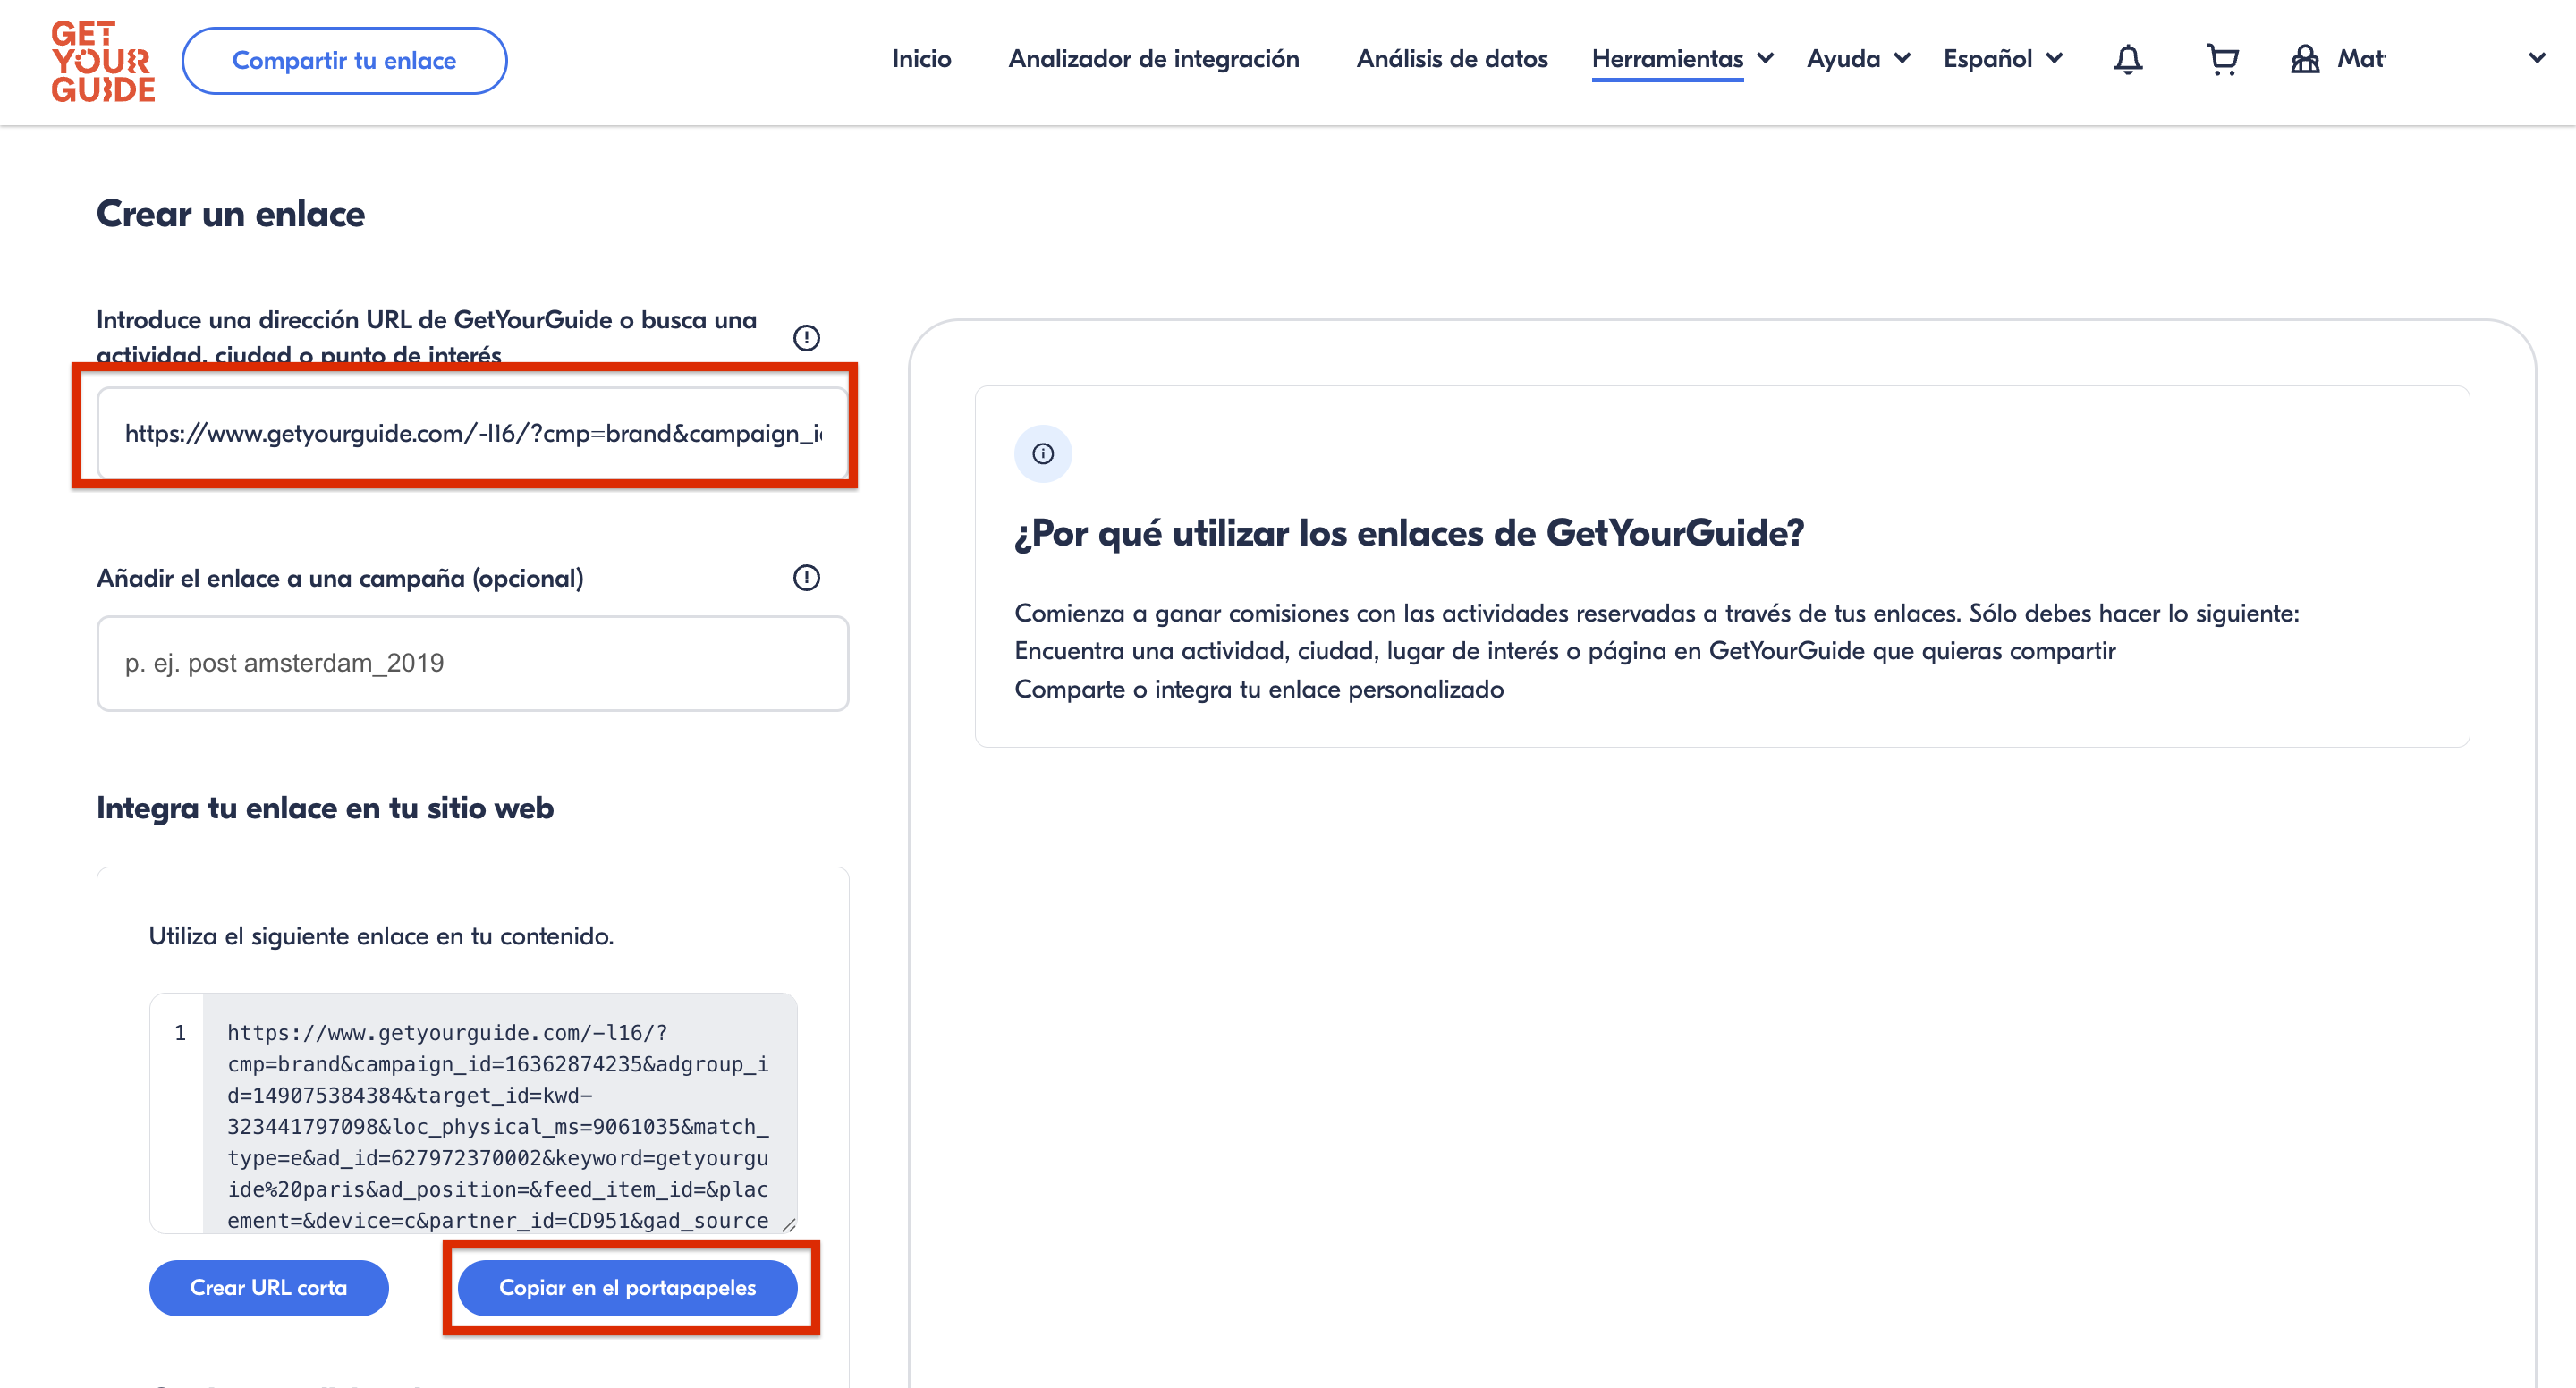Image resolution: width=2576 pixels, height=1388 pixels.
Task: Click the info circle in the help card
Action: [x=1042, y=454]
